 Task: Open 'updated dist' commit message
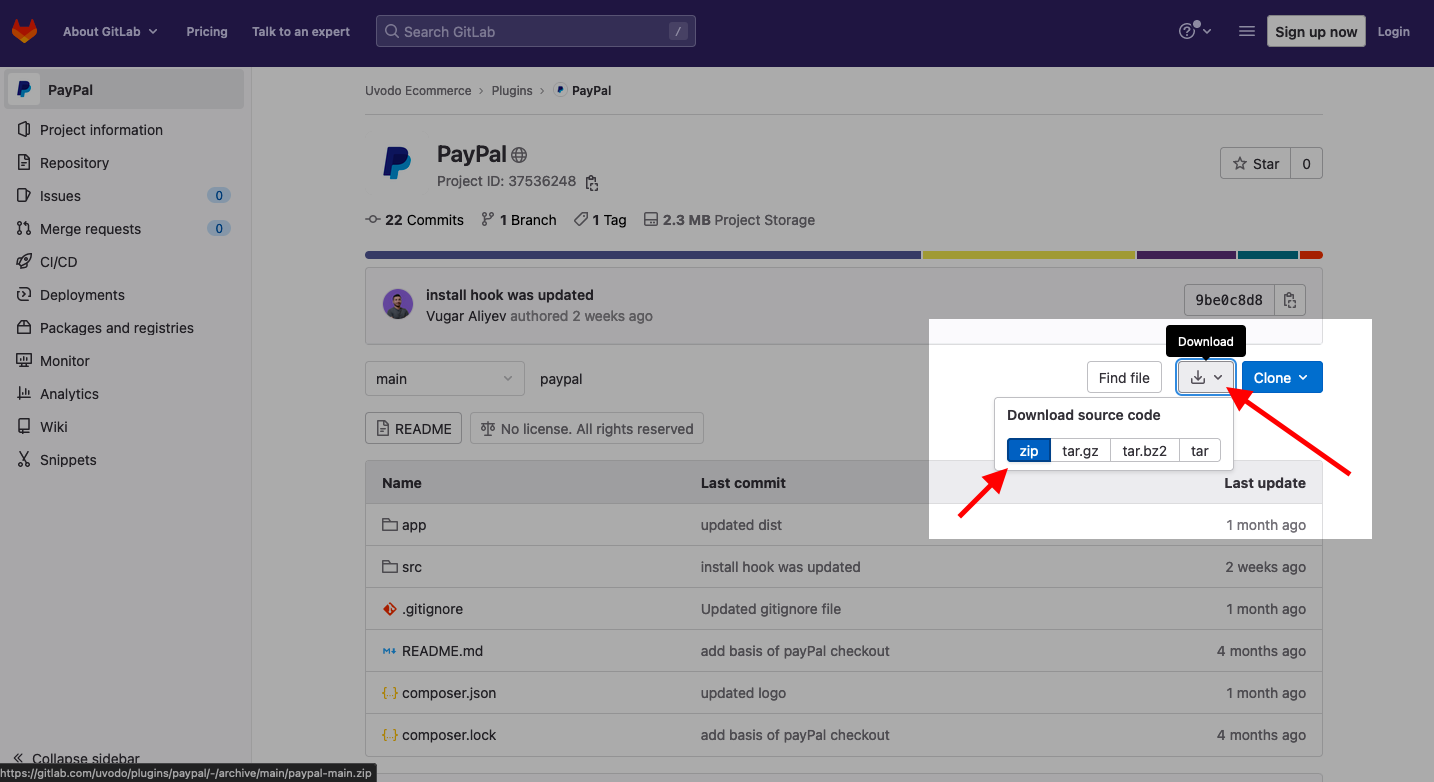[741, 525]
